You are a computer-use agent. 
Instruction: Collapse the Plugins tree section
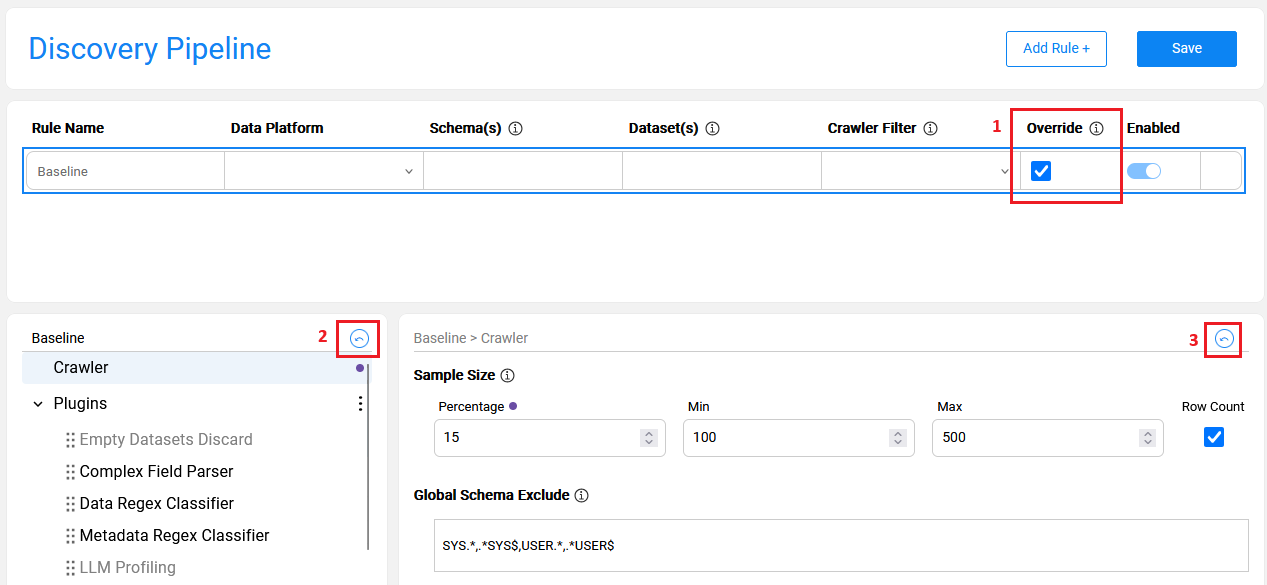click(38, 404)
